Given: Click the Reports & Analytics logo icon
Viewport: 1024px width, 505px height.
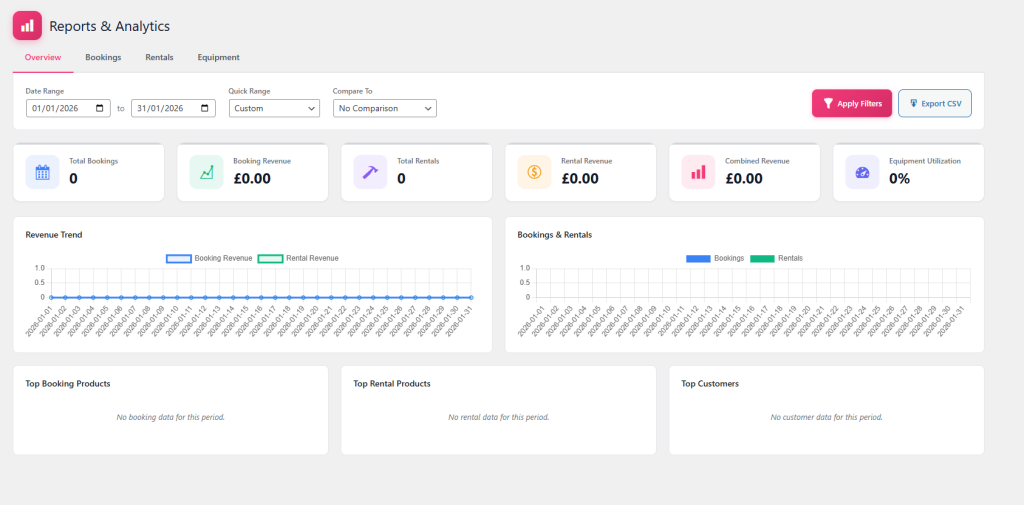Looking at the screenshot, I should (x=27, y=25).
